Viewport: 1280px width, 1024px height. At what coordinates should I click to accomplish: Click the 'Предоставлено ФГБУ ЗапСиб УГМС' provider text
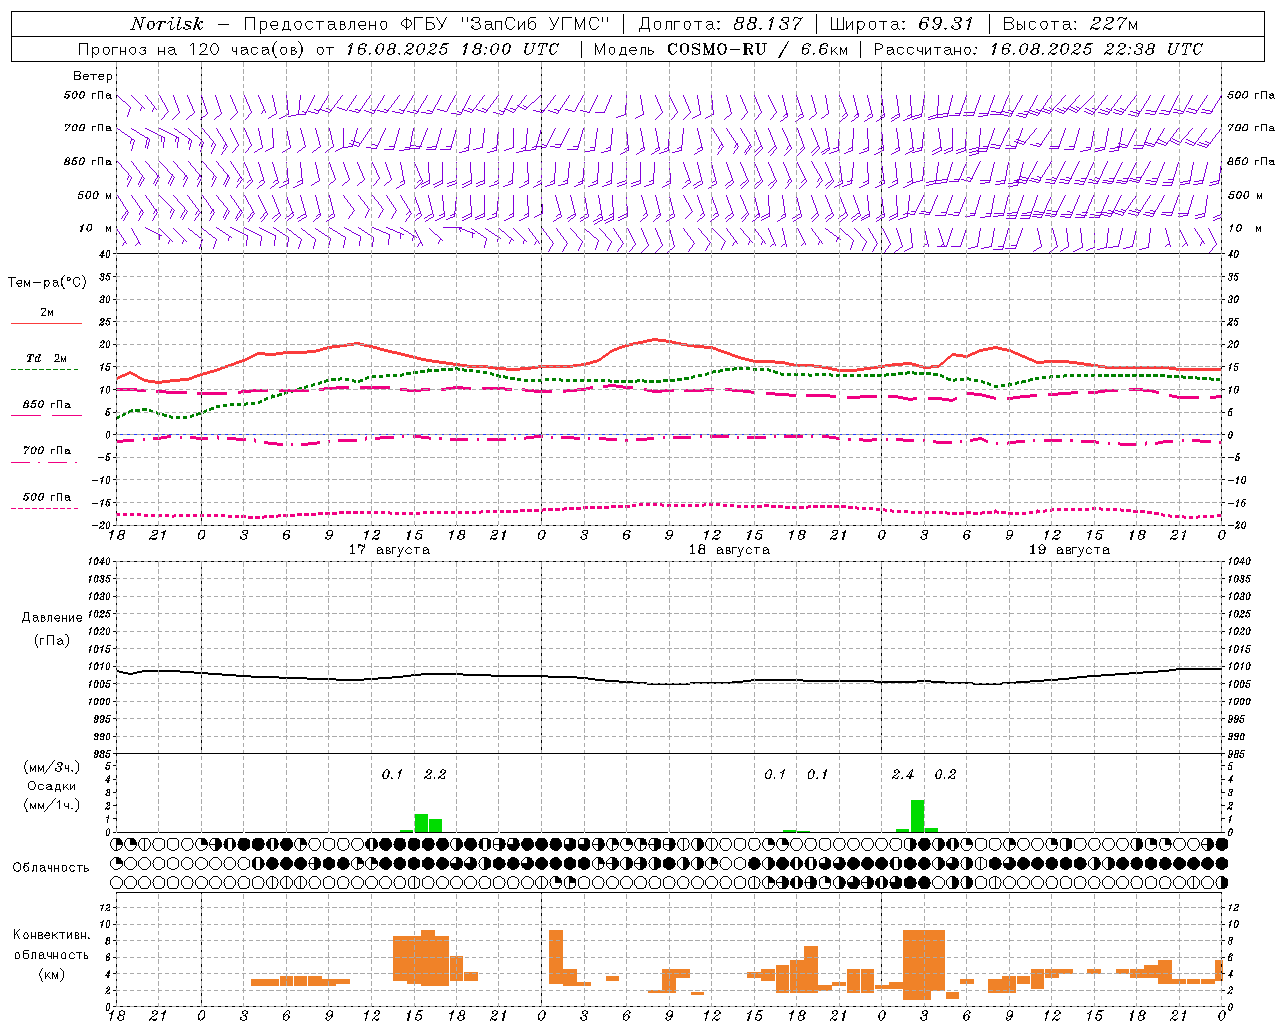[x=427, y=24]
